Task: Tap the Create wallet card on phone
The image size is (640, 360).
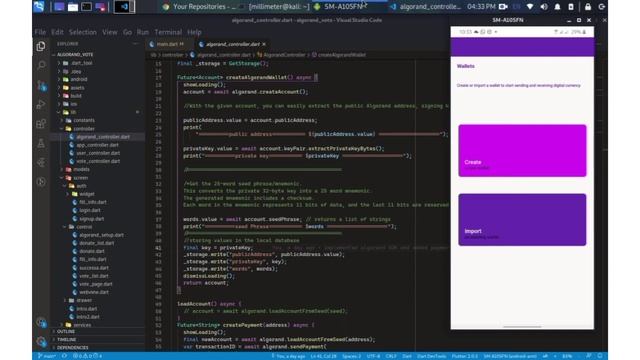Action: (522, 151)
